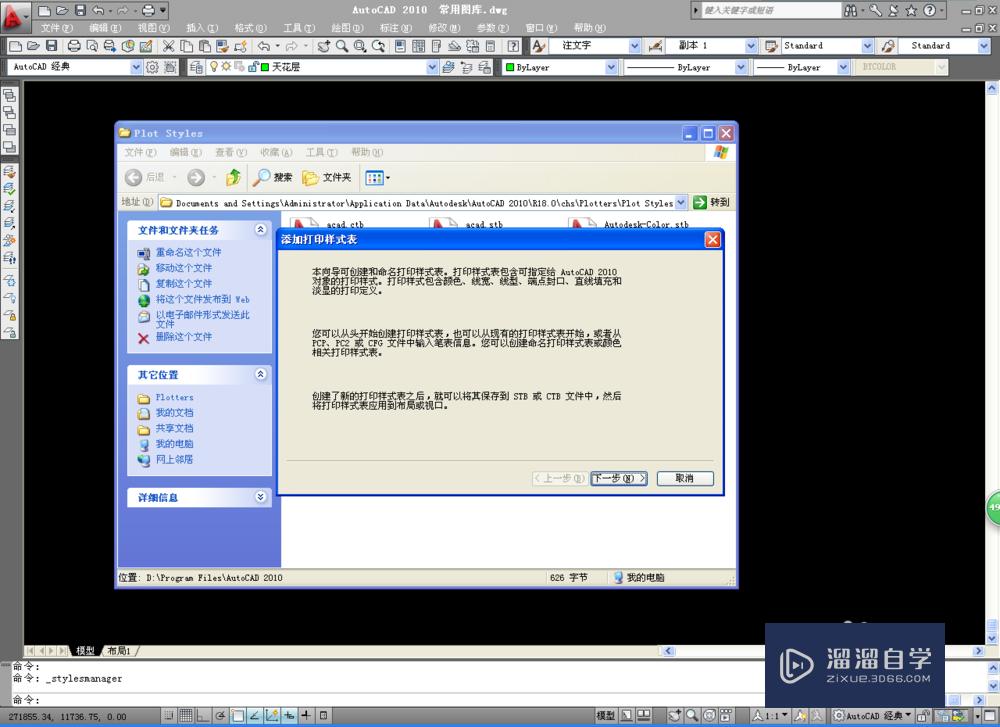The width and height of the screenshot is (1000, 727).
Task: Click the keyword search input field
Action: 770,10
